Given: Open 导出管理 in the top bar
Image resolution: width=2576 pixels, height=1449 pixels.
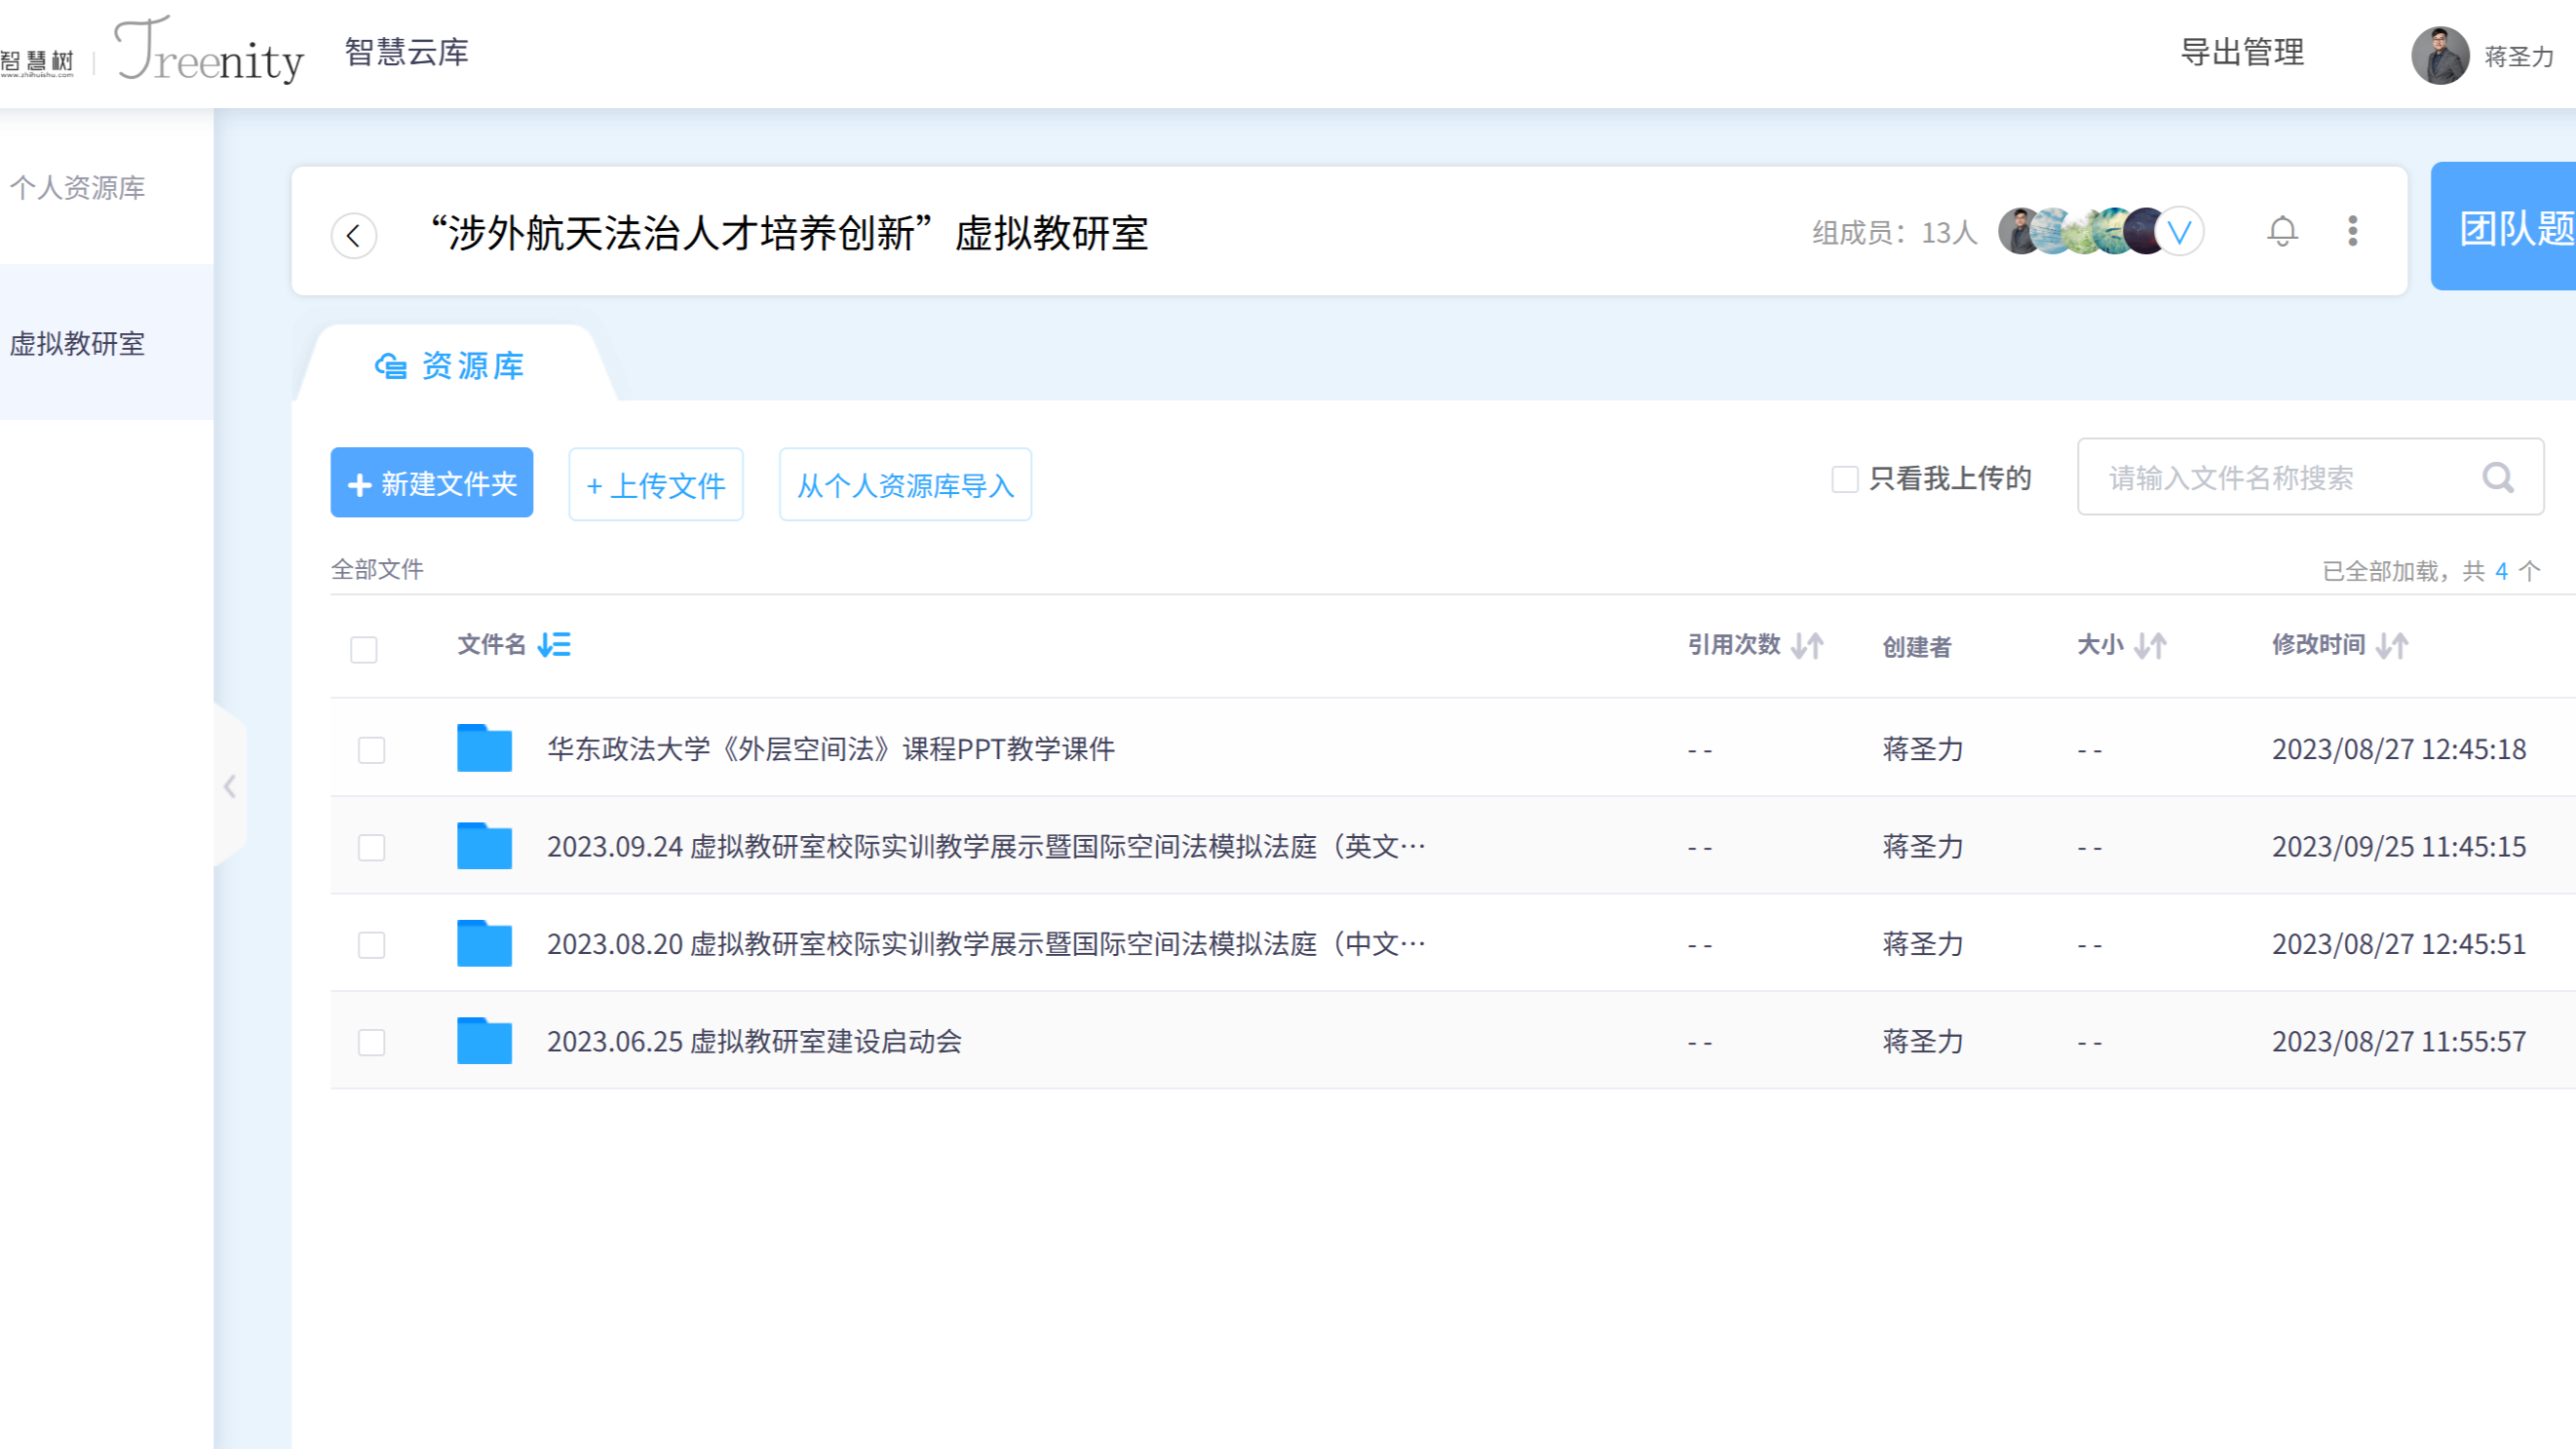Looking at the screenshot, I should (x=2244, y=53).
